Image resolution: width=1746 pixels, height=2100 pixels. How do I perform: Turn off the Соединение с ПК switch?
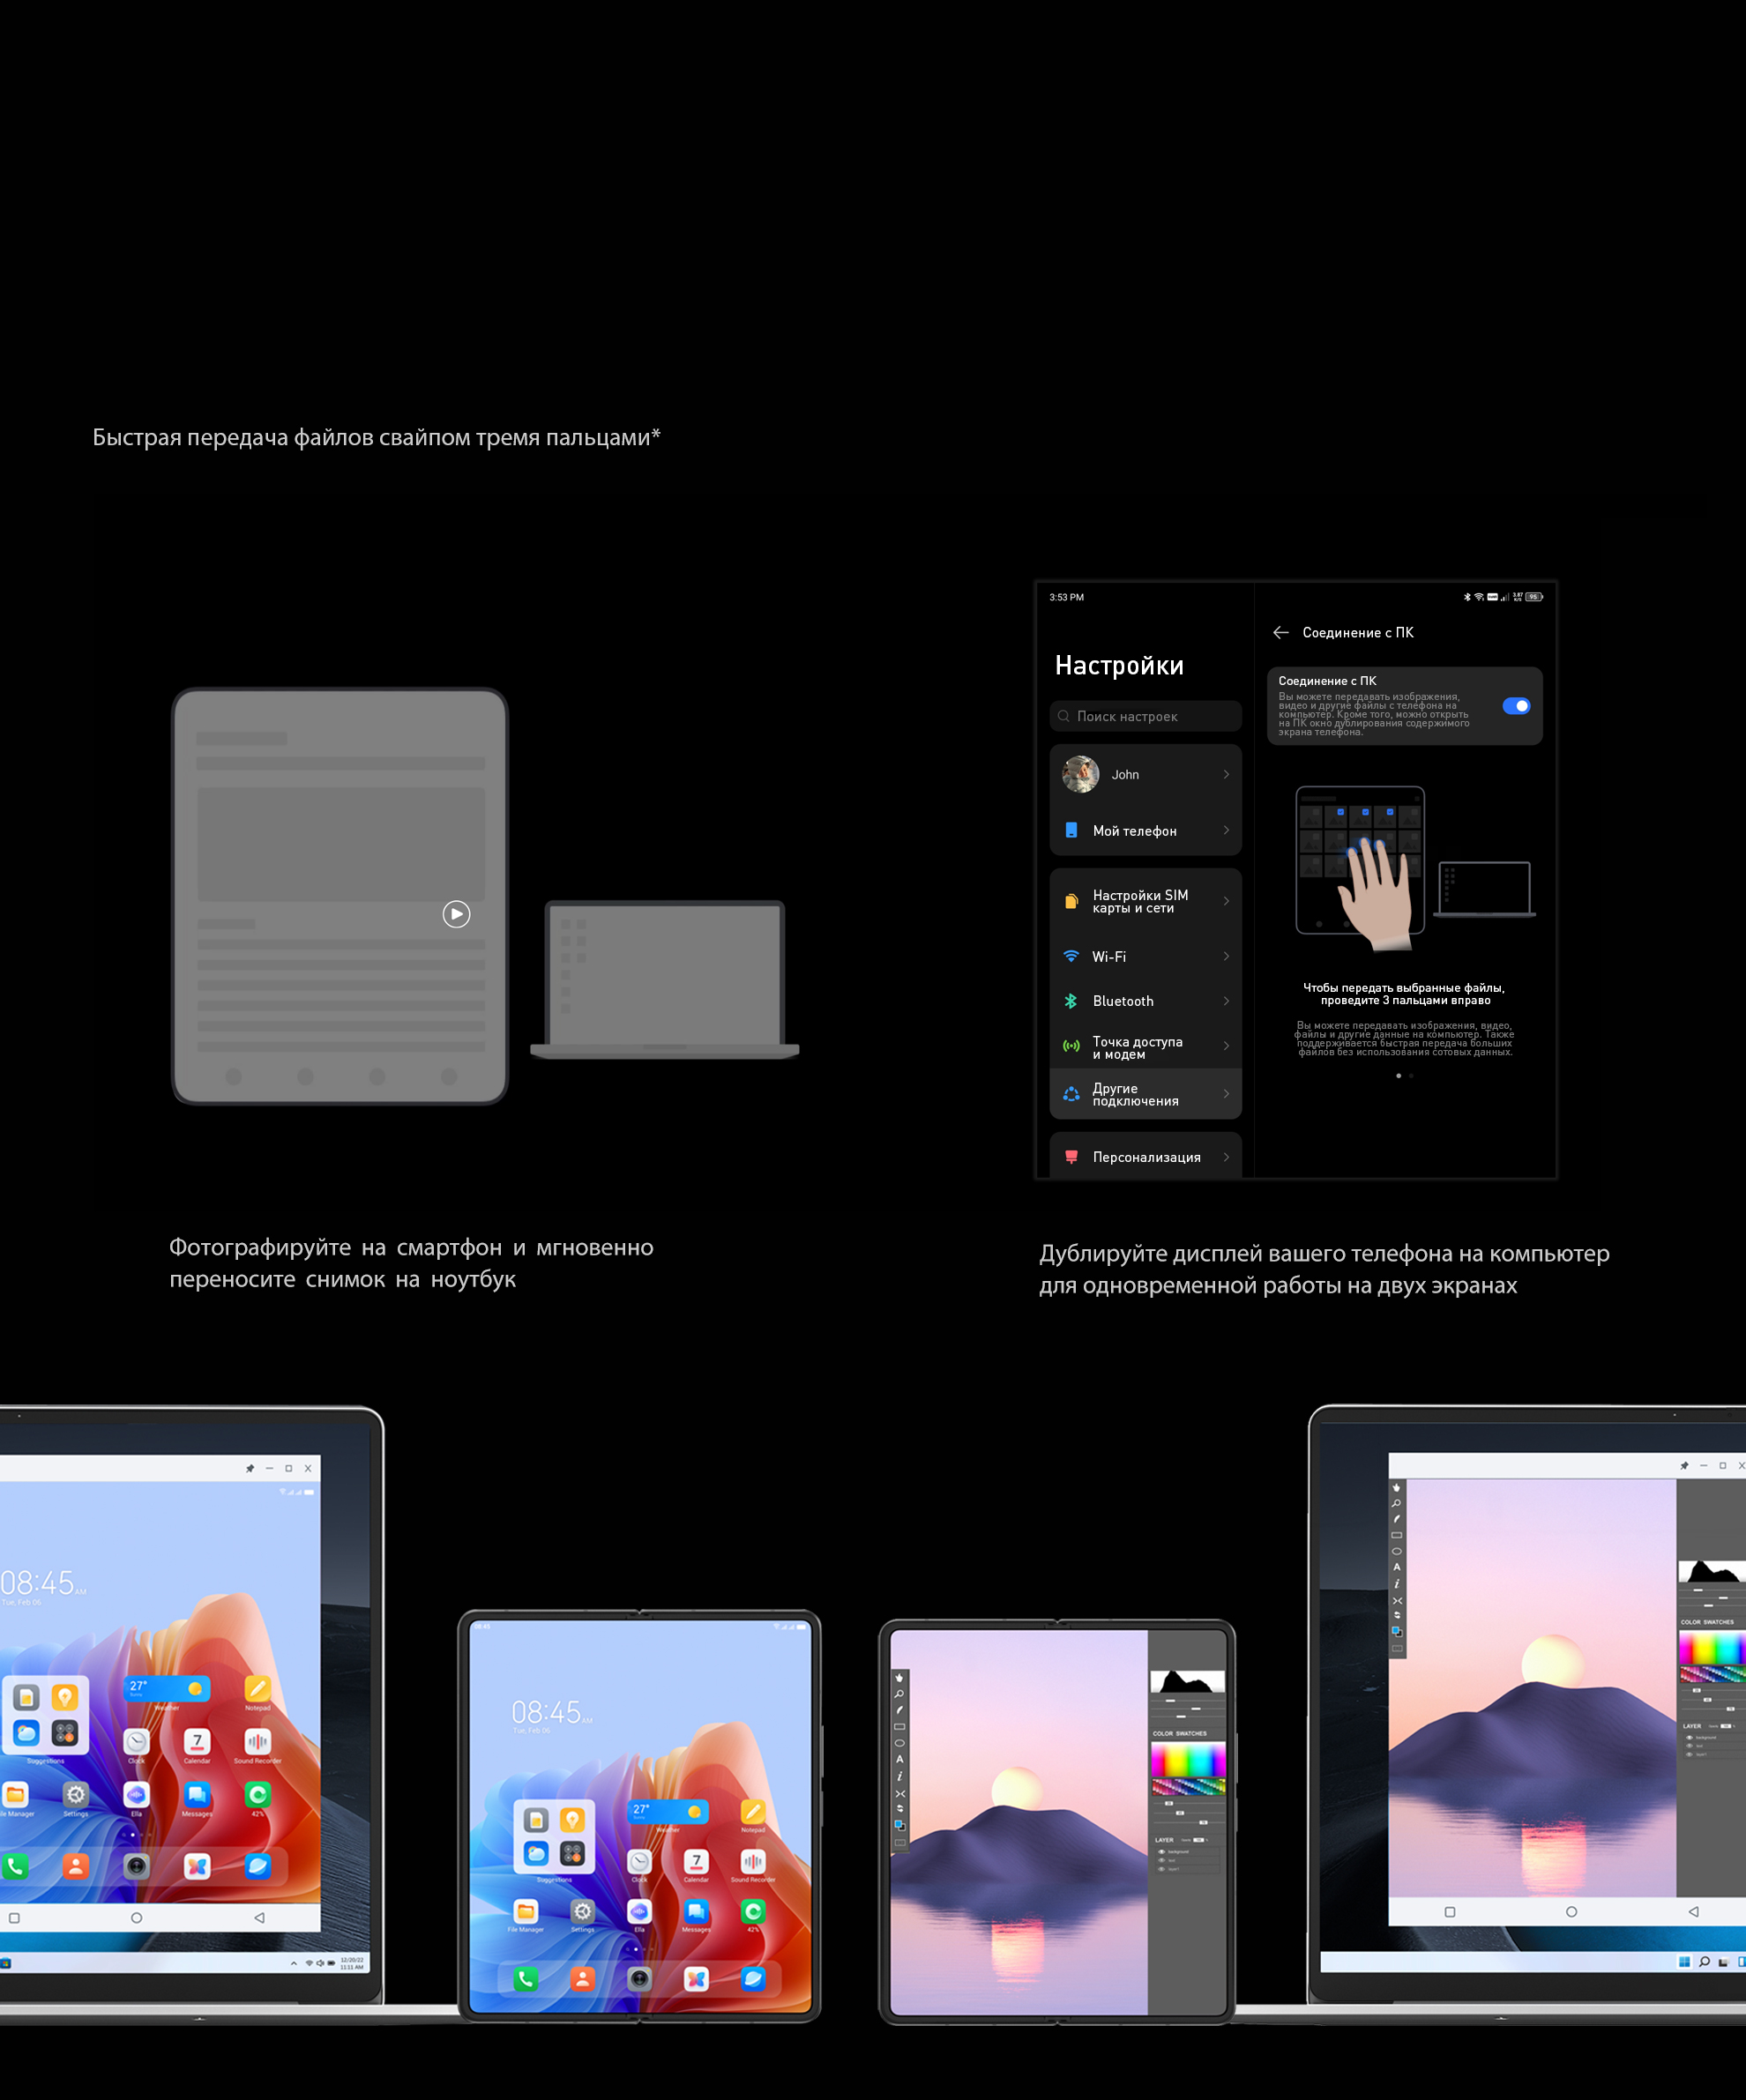click(1516, 706)
